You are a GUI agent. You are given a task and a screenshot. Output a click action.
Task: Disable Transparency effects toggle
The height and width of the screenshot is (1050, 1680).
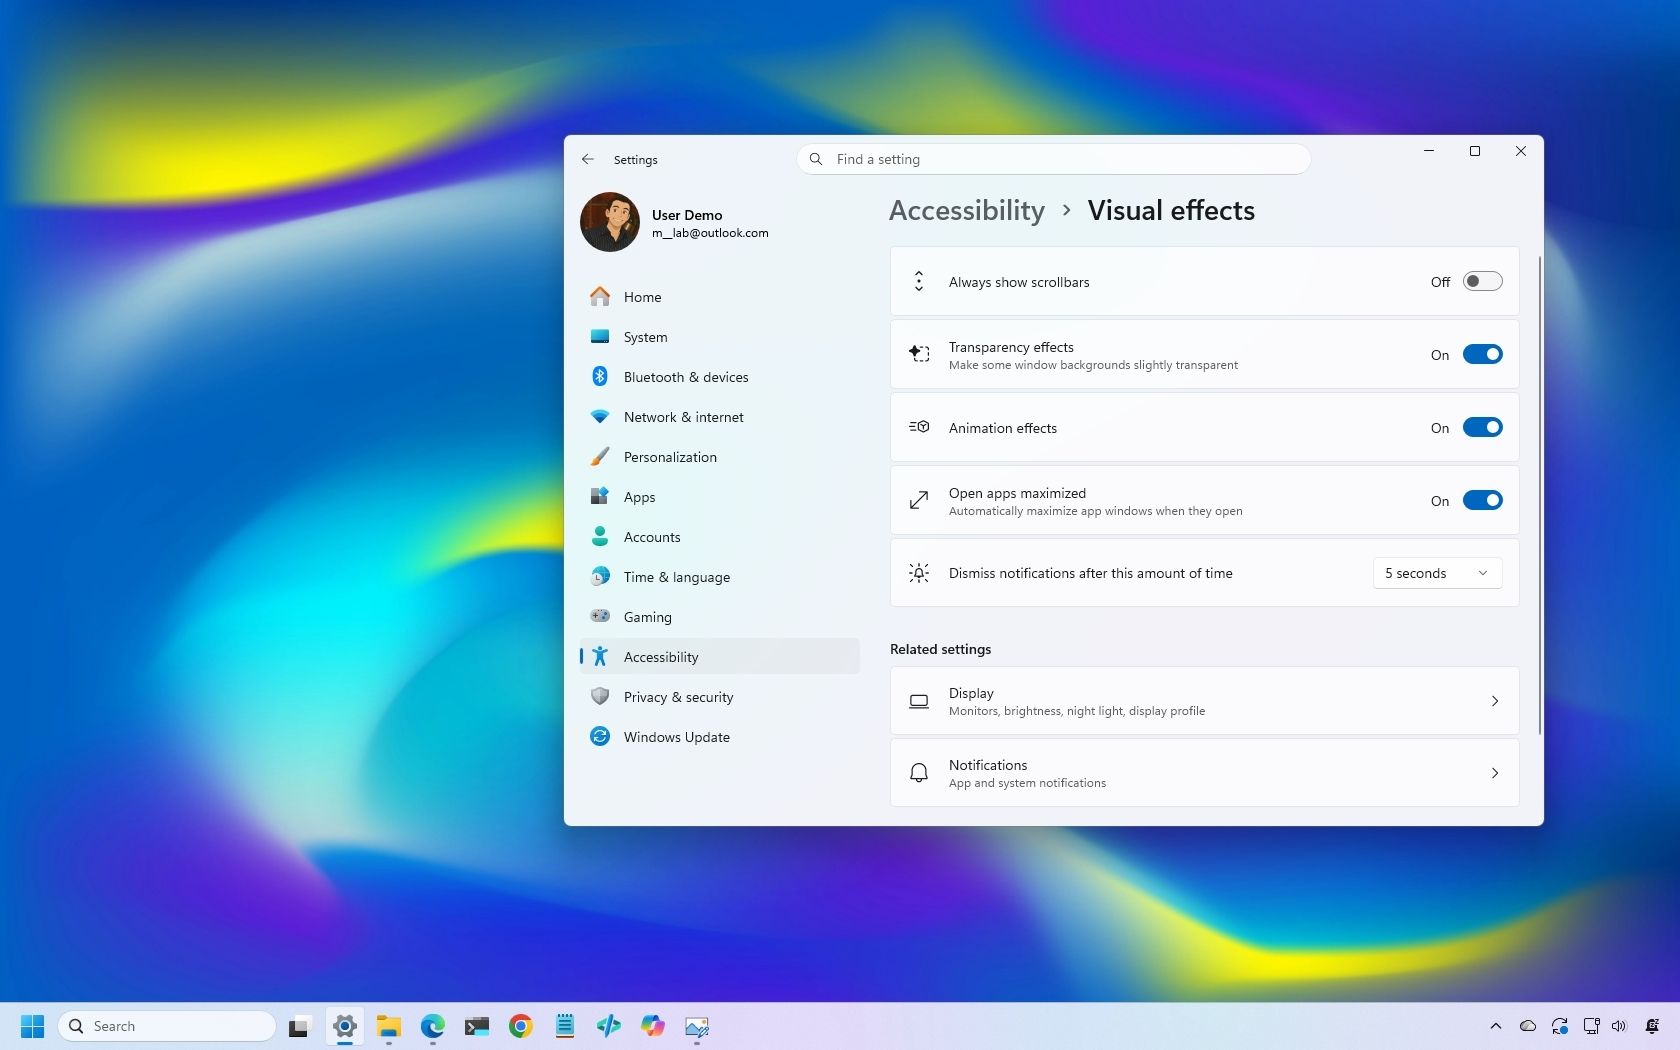point(1482,354)
